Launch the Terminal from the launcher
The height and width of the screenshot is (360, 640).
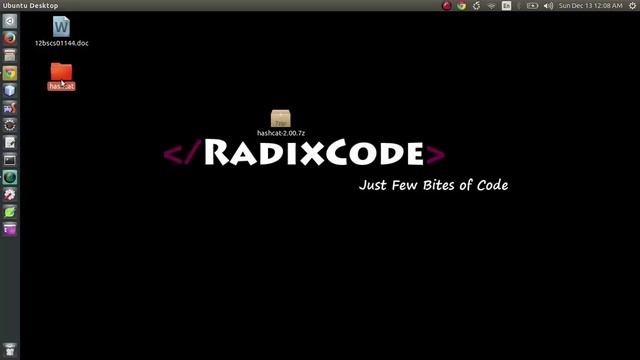click(x=10, y=160)
